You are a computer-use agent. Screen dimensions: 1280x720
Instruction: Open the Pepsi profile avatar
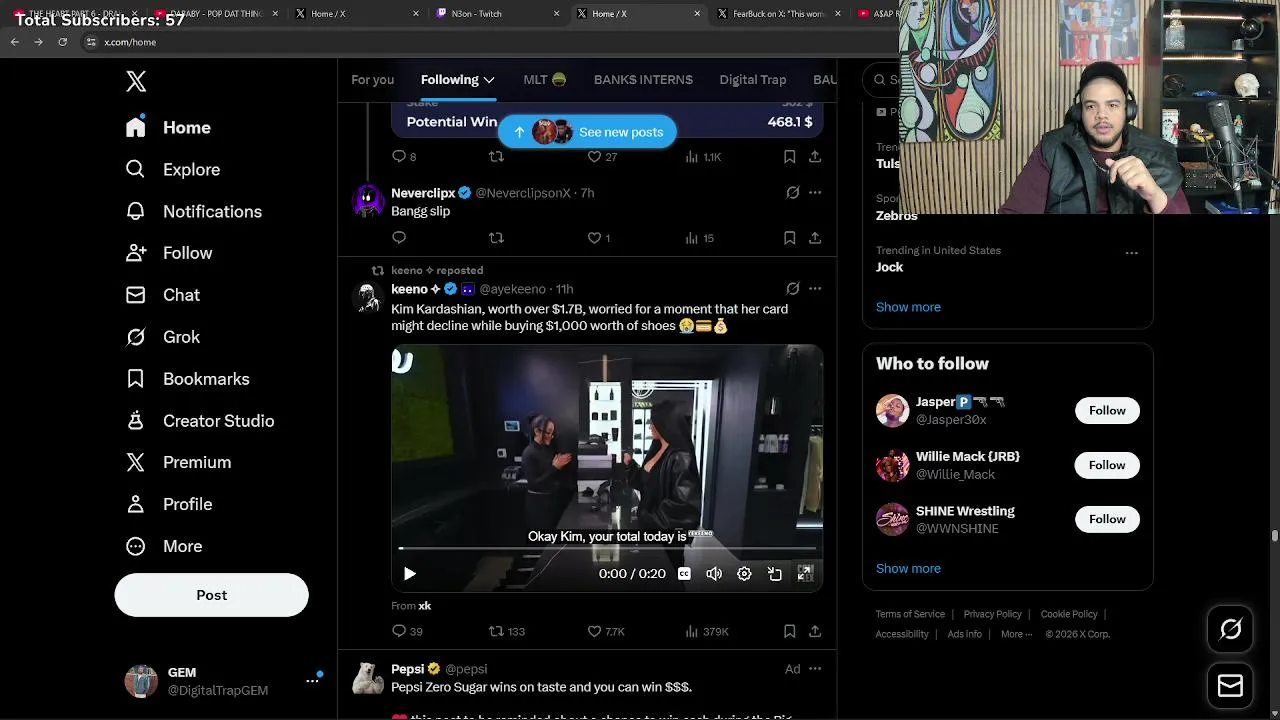click(x=368, y=677)
